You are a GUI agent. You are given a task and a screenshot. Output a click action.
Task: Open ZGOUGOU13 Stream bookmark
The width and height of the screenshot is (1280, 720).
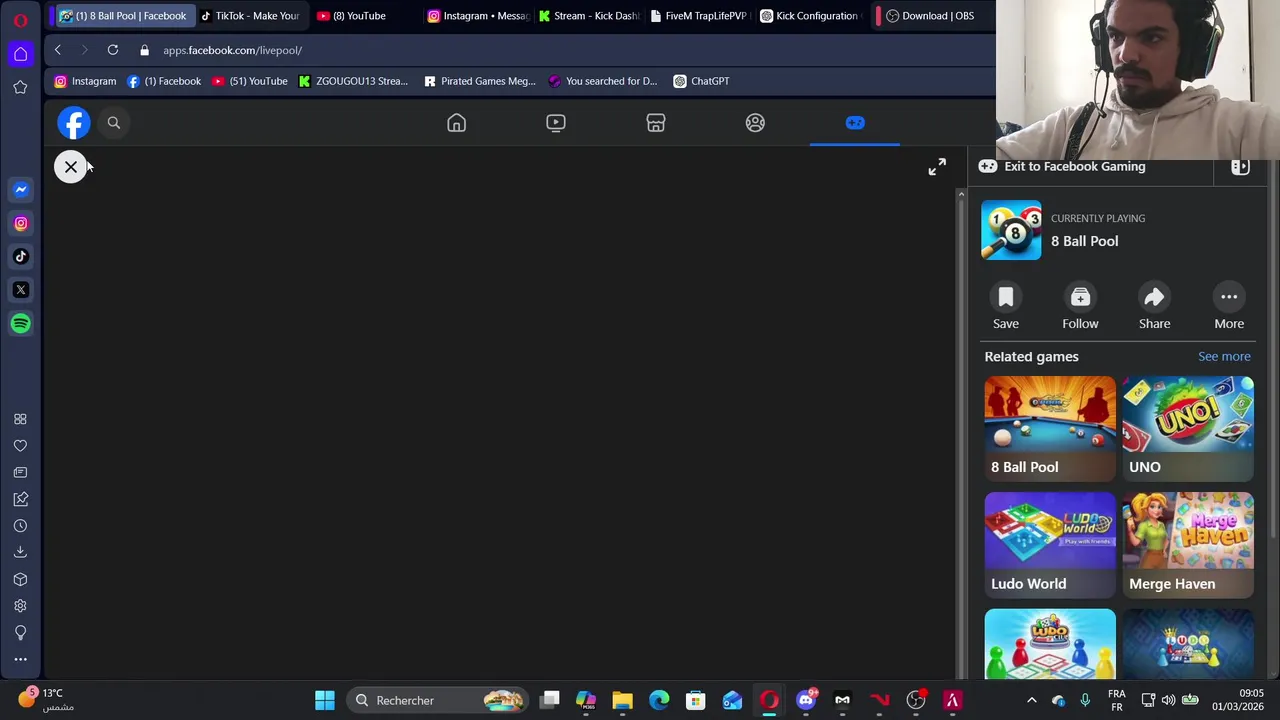pyautogui.click(x=353, y=81)
